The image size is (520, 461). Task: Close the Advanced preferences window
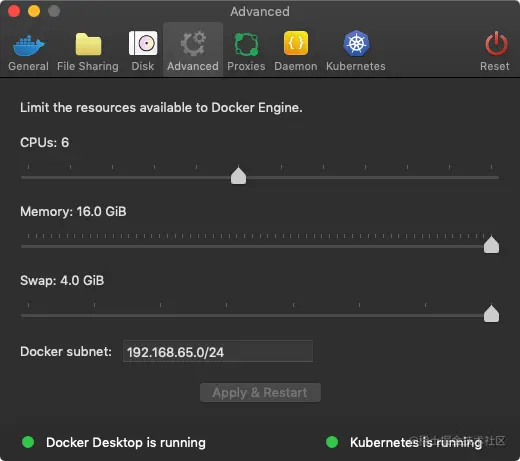14,11
